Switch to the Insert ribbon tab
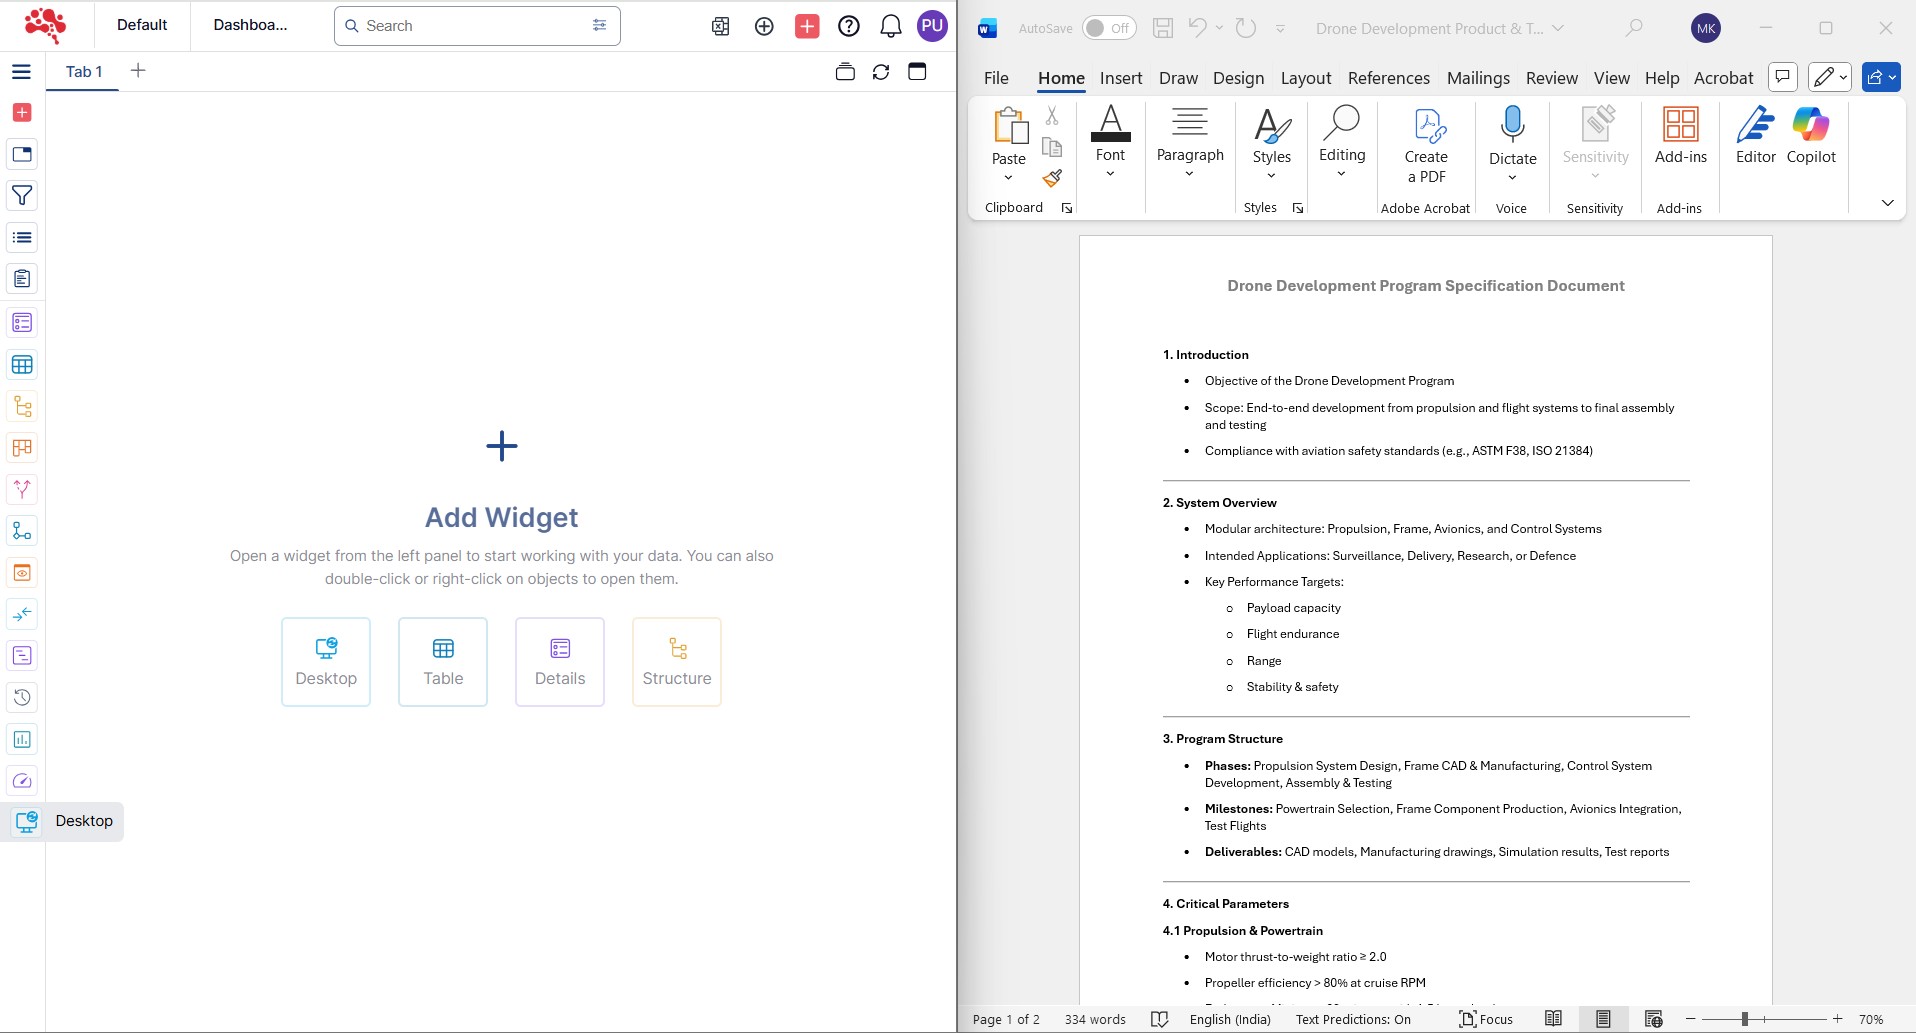The width and height of the screenshot is (1916, 1033). click(1120, 78)
